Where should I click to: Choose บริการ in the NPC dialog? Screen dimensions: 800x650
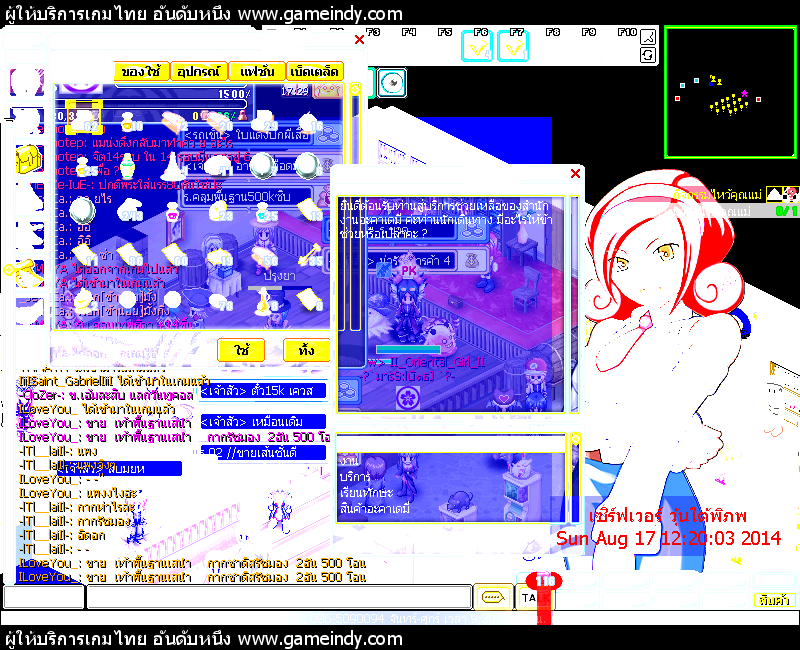click(x=355, y=477)
